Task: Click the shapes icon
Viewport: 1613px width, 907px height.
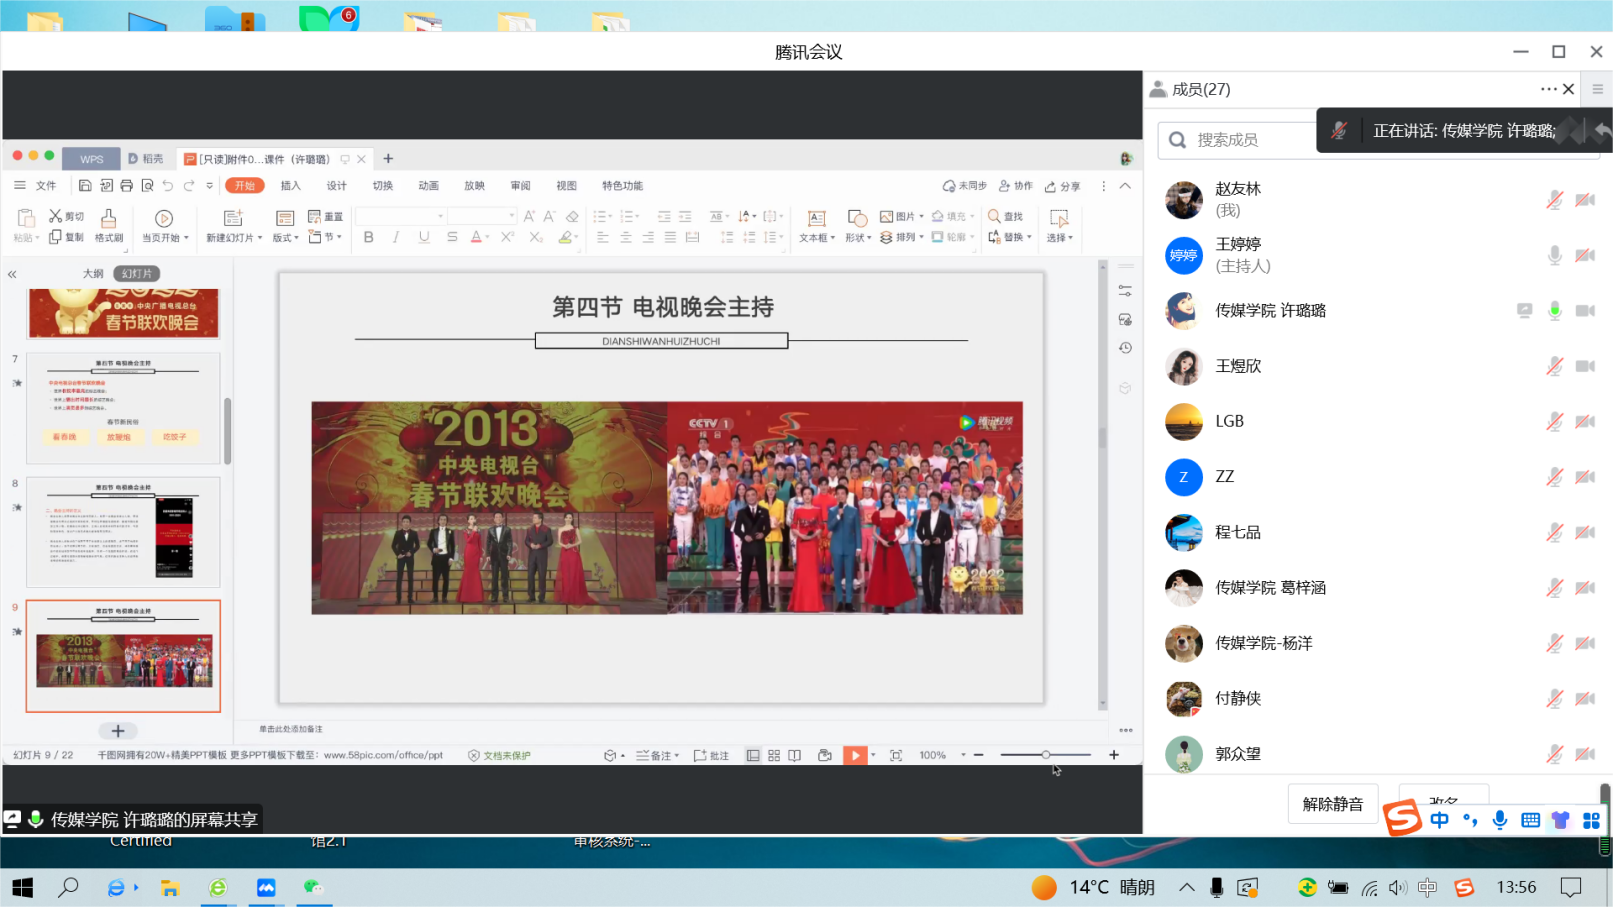Action: point(857,218)
